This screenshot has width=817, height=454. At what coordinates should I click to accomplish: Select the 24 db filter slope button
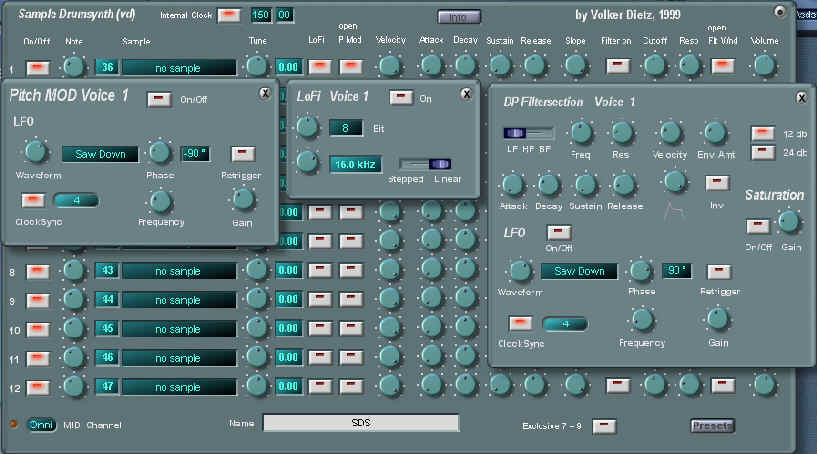tap(762, 151)
